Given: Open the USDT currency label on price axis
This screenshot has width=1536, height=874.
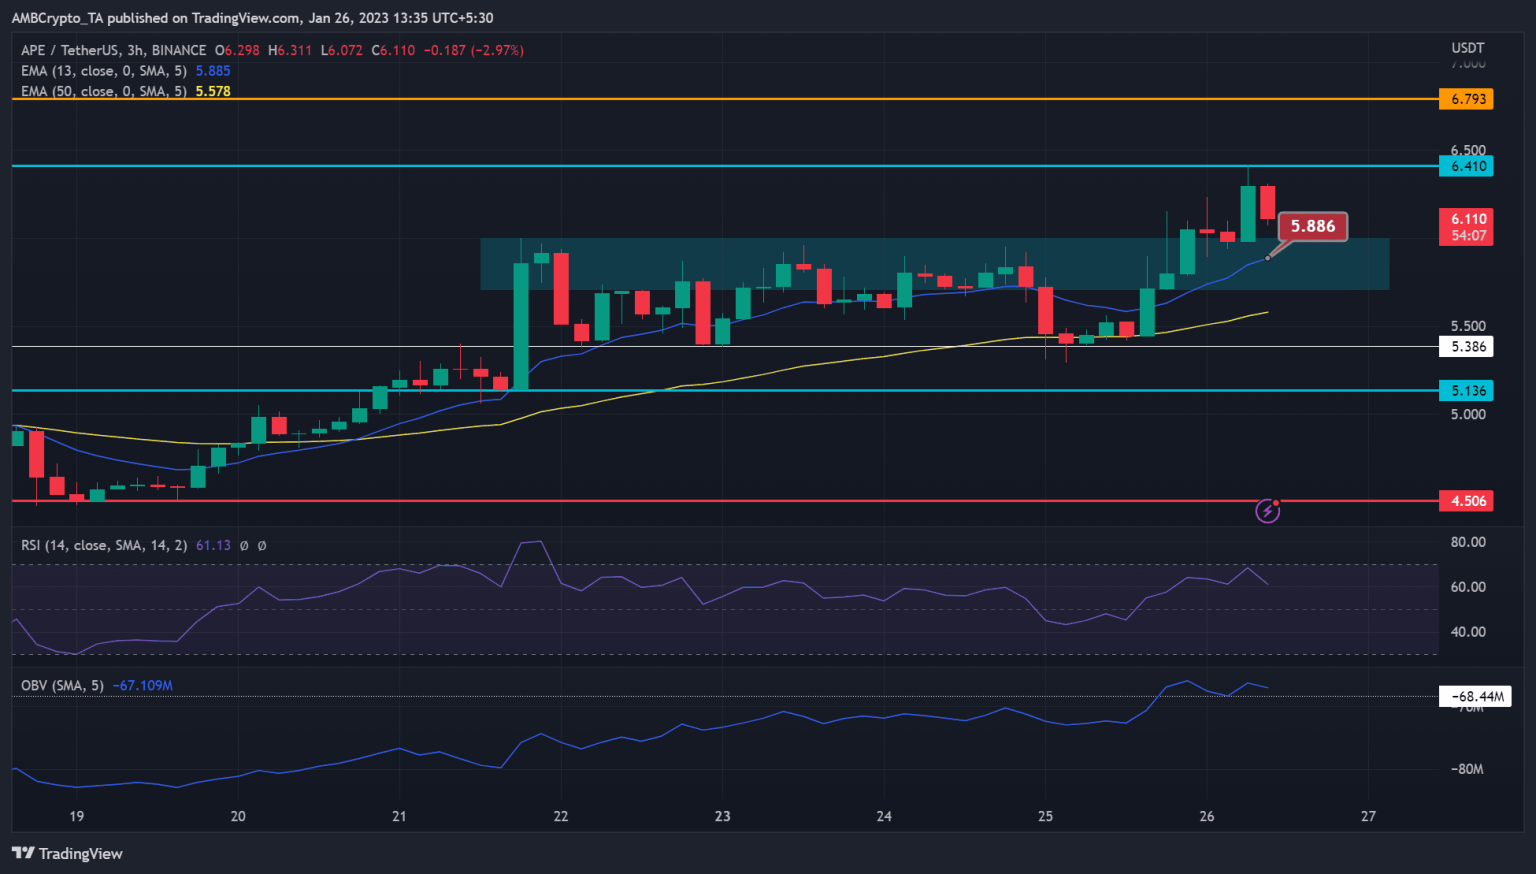Looking at the screenshot, I should (1467, 48).
